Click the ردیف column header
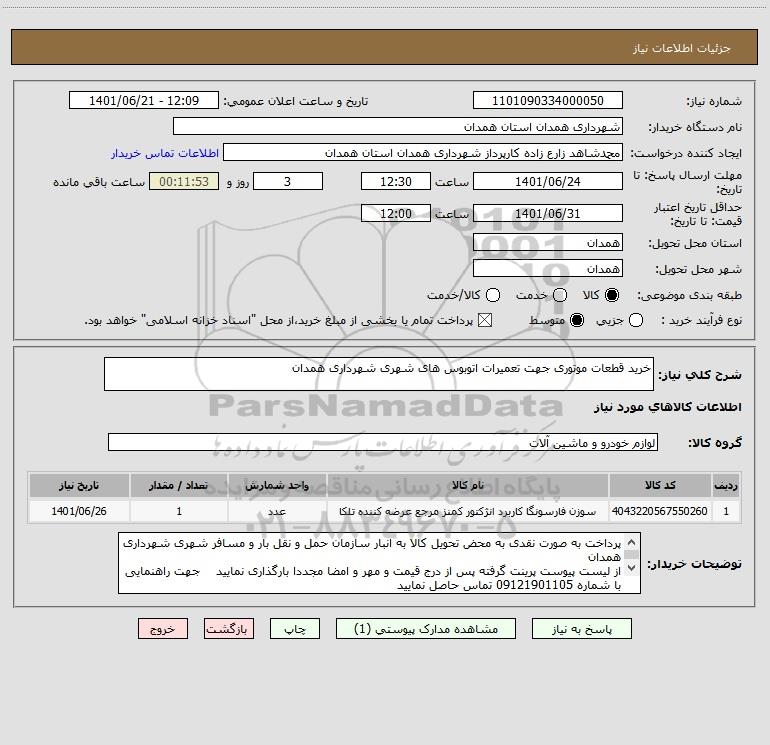 pyautogui.click(x=726, y=485)
